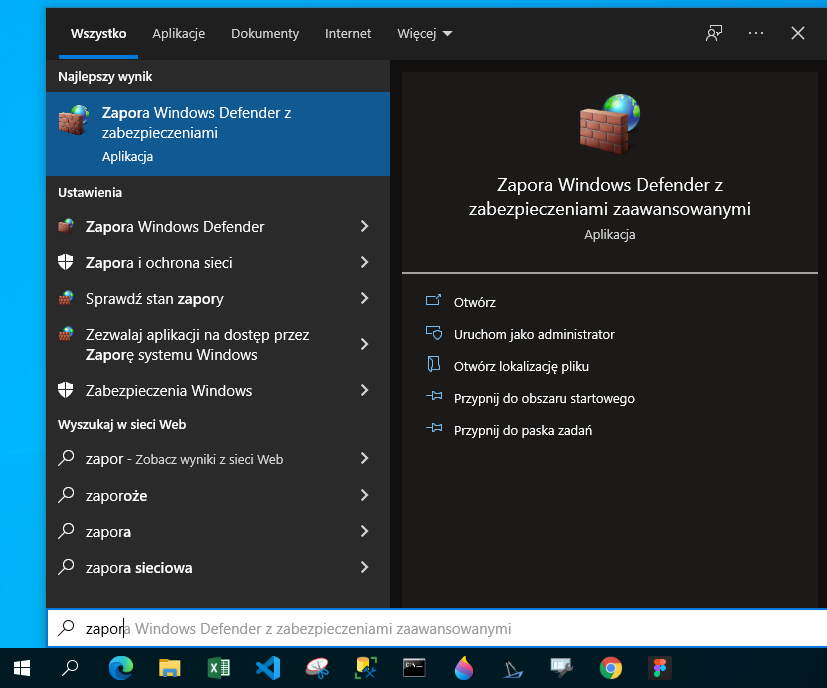Open Zapora i ochrona sieci result
The width and height of the screenshot is (827, 688).
[x=218, y=262]
